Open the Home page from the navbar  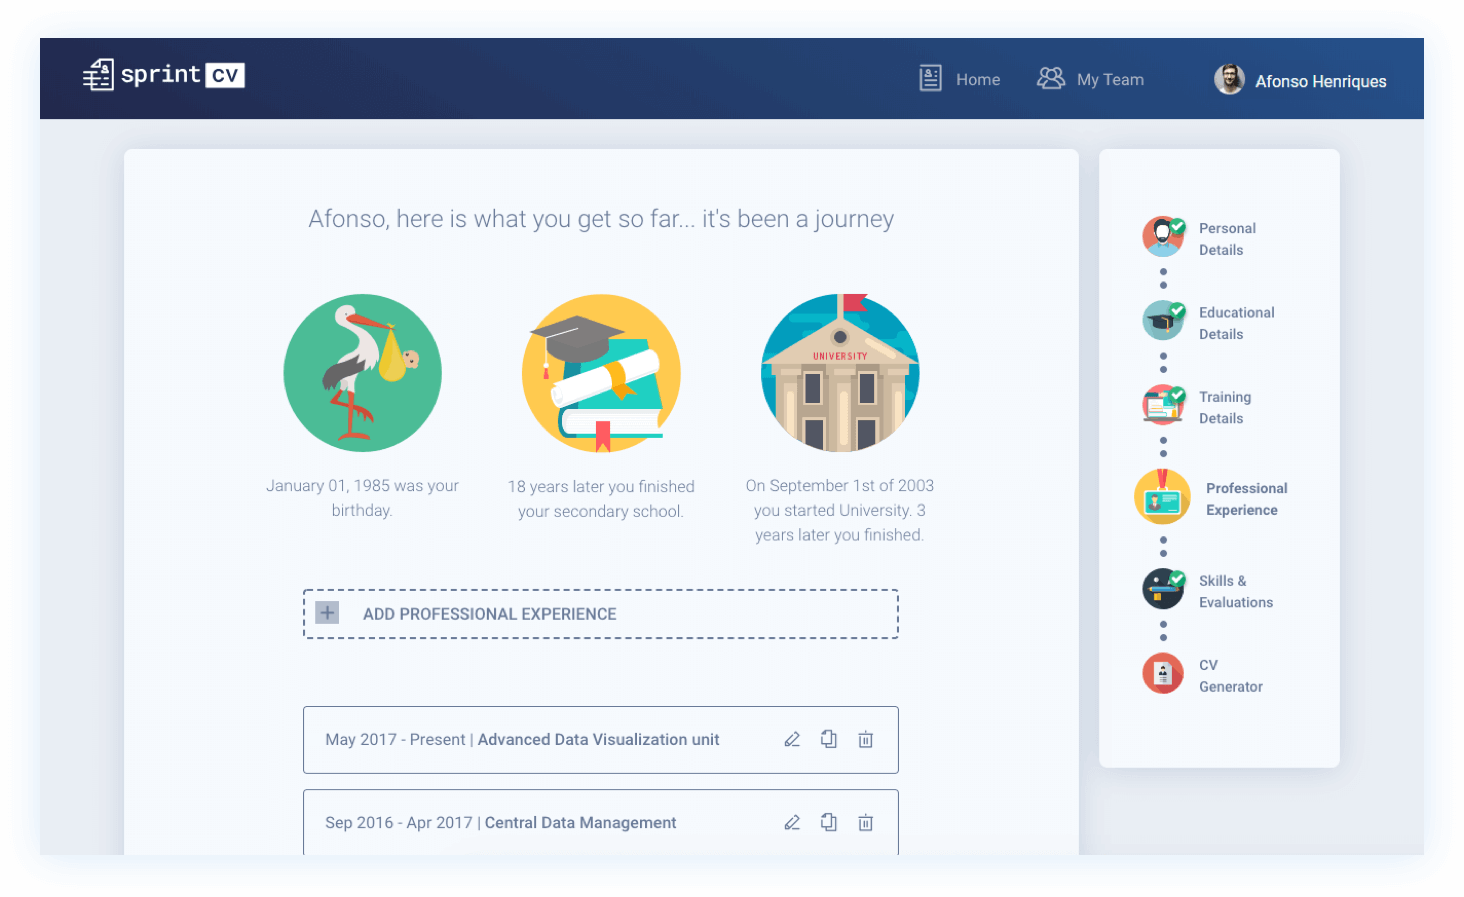tap(960, 79)
